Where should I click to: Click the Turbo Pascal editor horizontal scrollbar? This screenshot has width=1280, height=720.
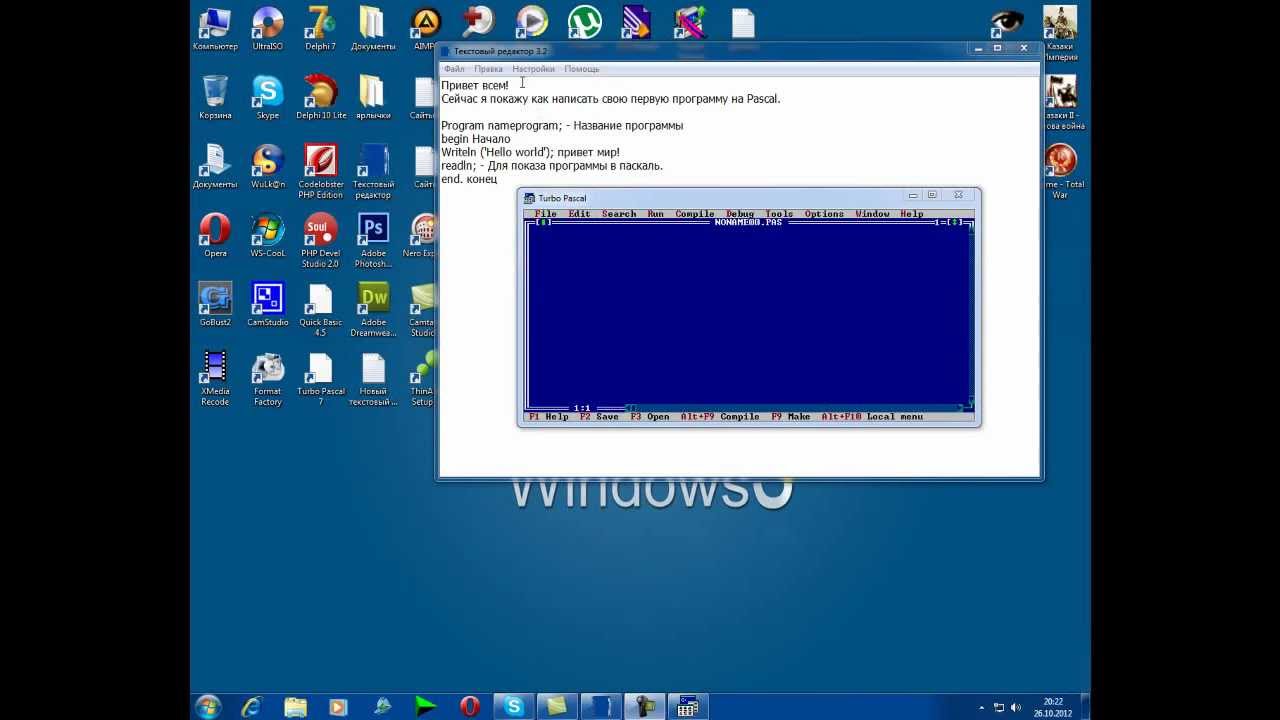pyautogui.click(x=795, y=408)
